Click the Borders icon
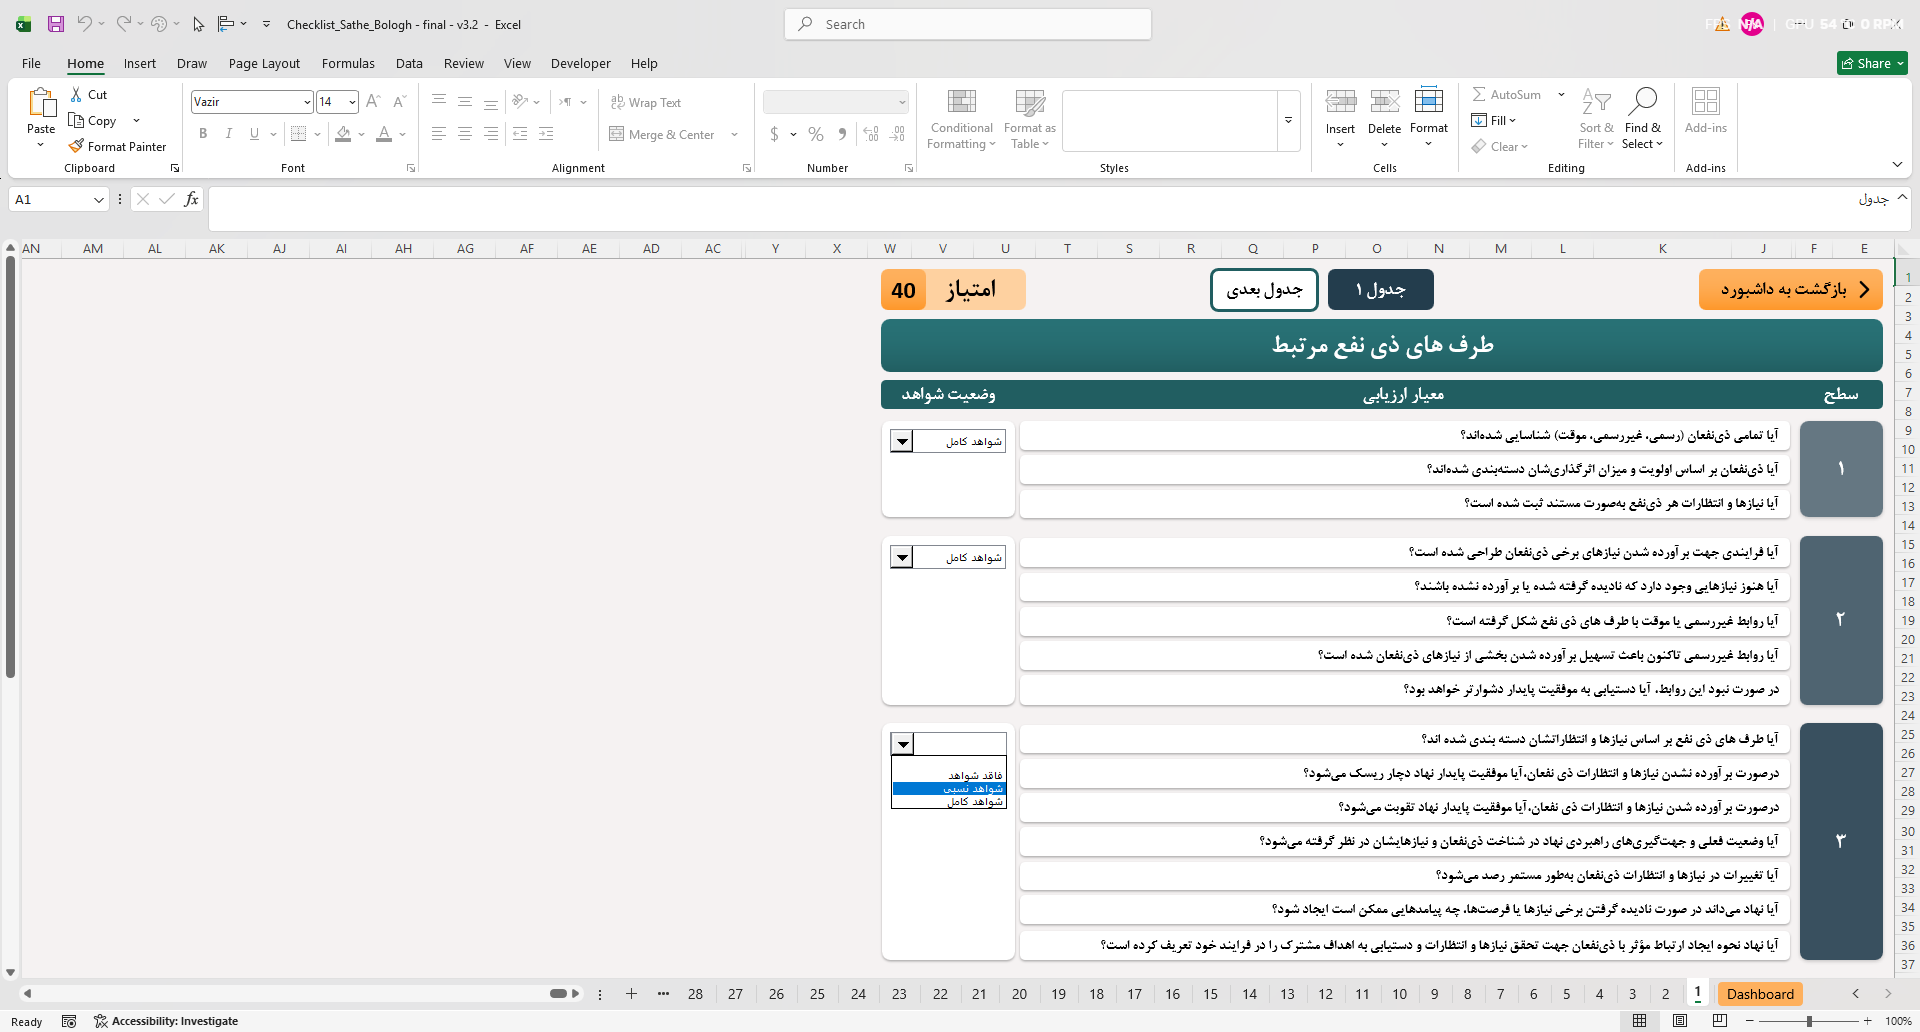The width and height of the screenshot is (1920, 1032). click(x=298, y=134)
